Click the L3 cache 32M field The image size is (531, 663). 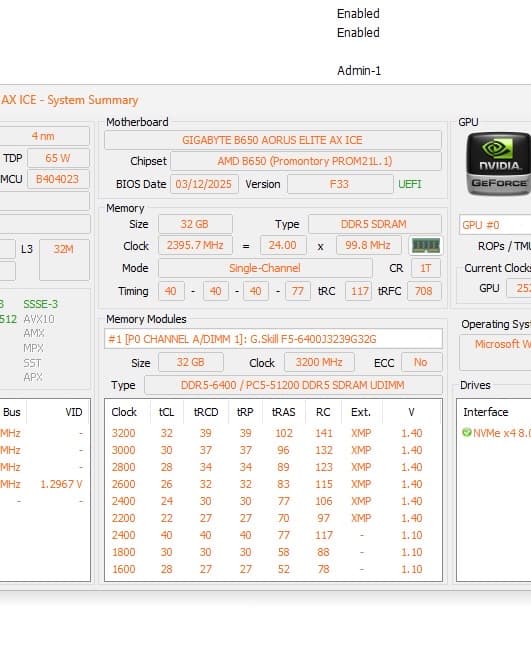[64, 260]
